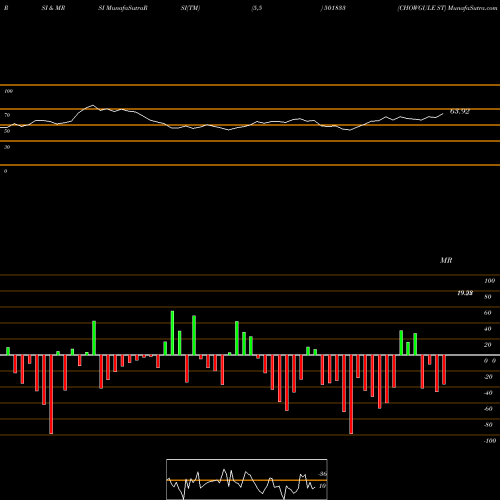Click the RSI axis label 50
This screenshot has width=500, height=500.
[7, 131]
